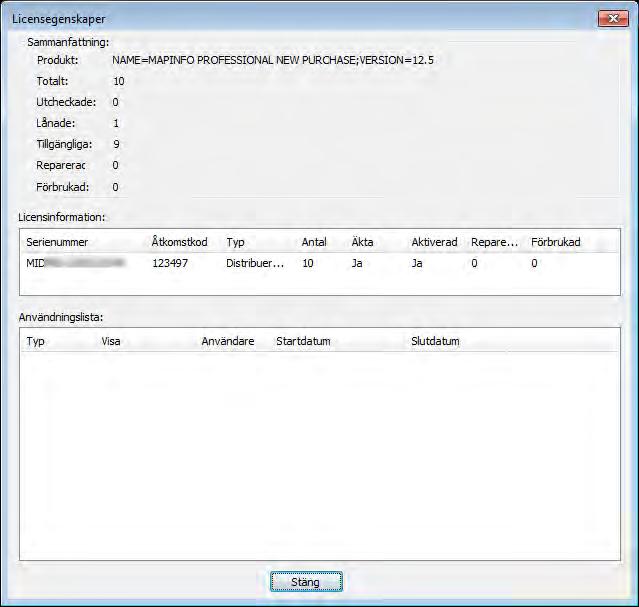
Task: Click the Totalt label
Action: click(x=53, y=81)
